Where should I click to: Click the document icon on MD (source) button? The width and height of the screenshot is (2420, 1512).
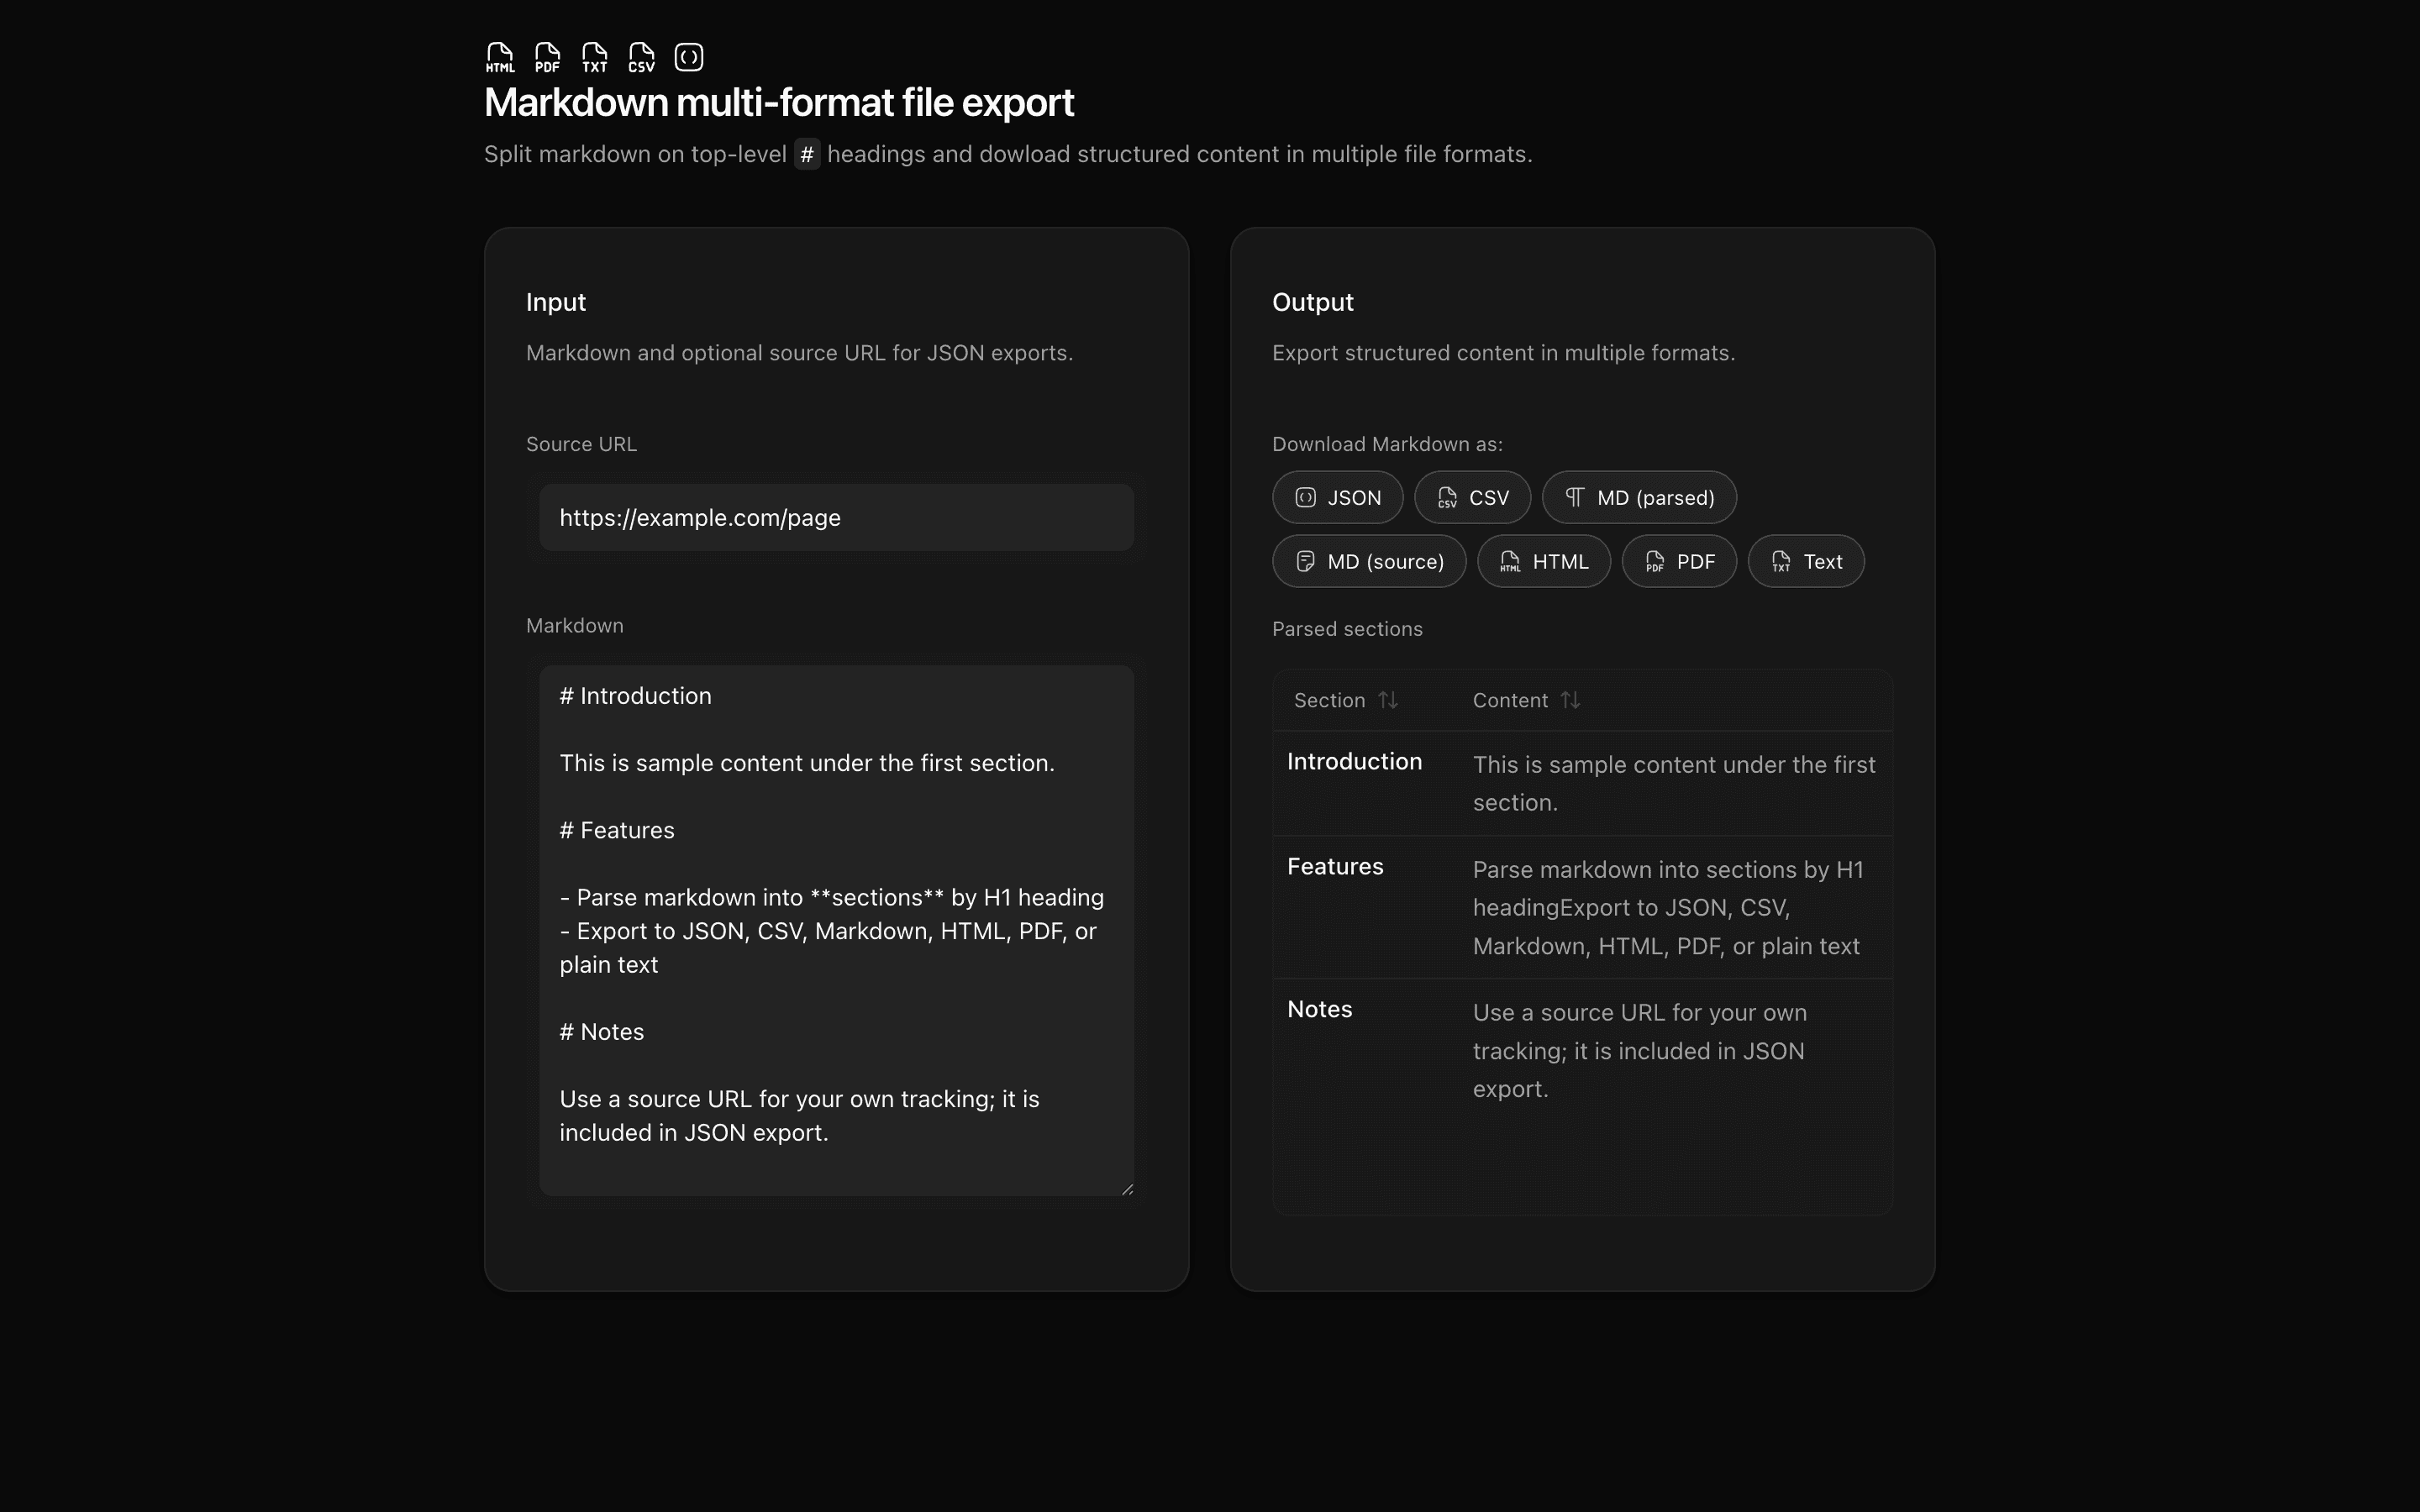[x=1305, y=561]
